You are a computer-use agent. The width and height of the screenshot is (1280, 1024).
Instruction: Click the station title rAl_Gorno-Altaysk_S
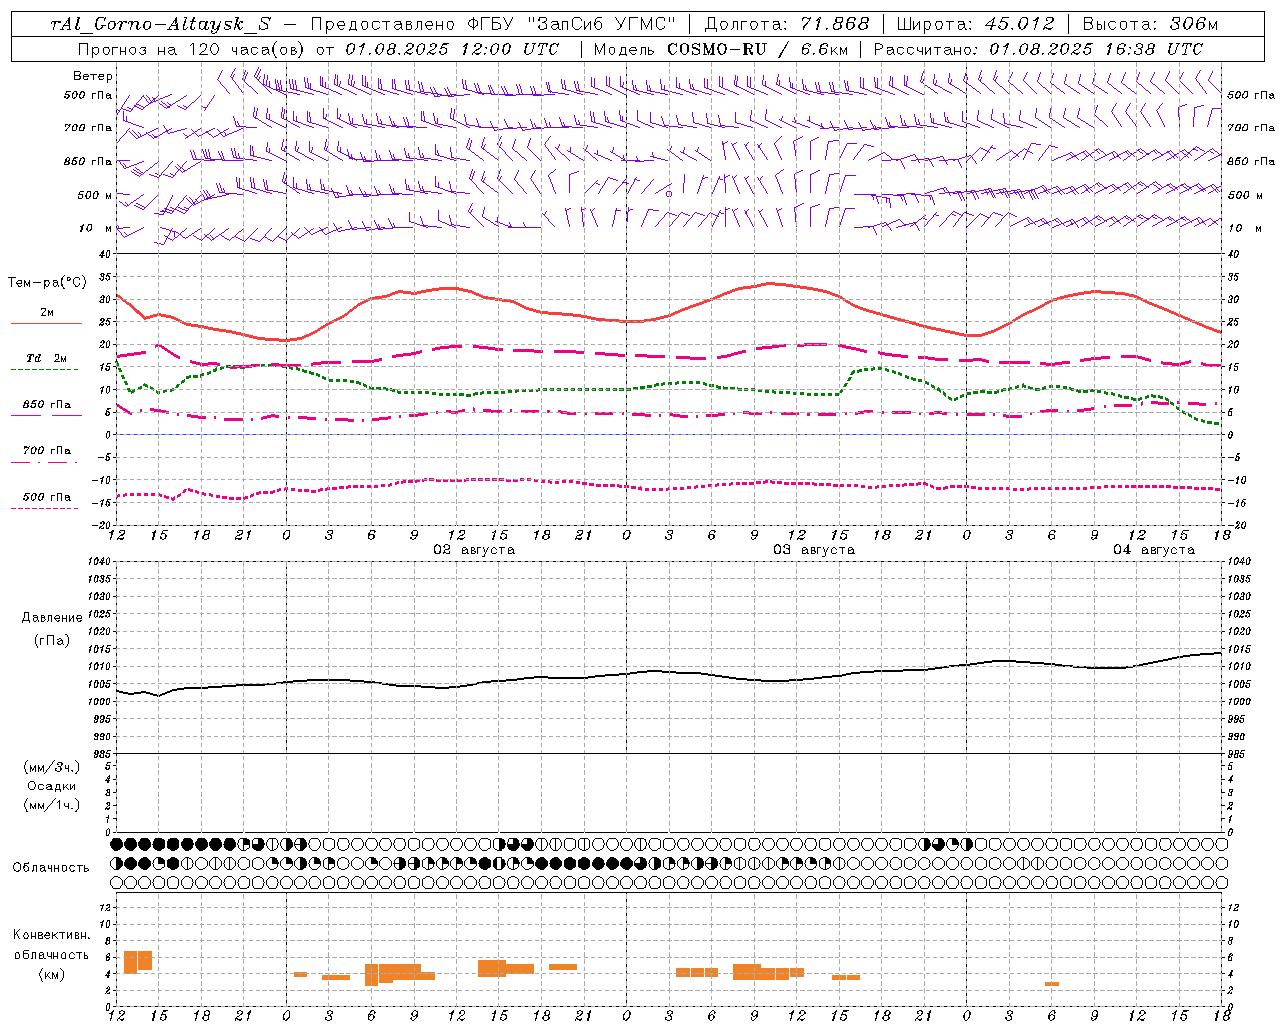pos(160,24)
